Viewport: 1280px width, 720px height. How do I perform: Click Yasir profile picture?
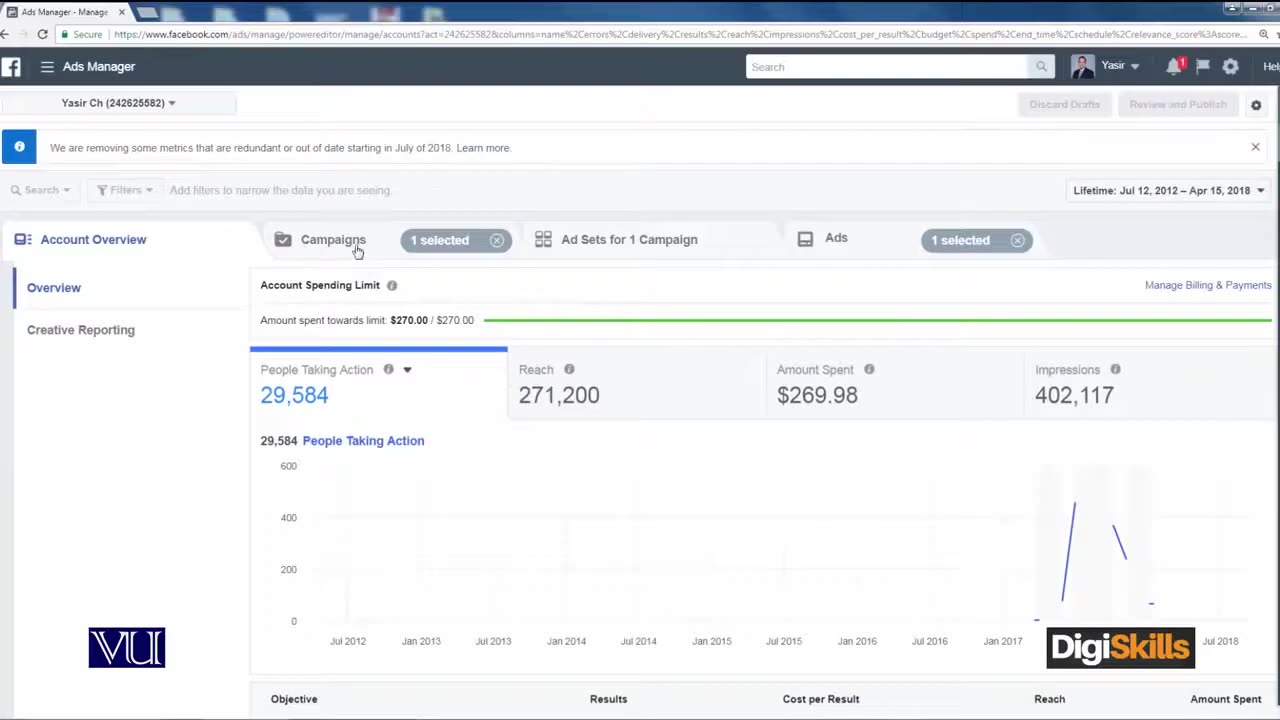1082,66
